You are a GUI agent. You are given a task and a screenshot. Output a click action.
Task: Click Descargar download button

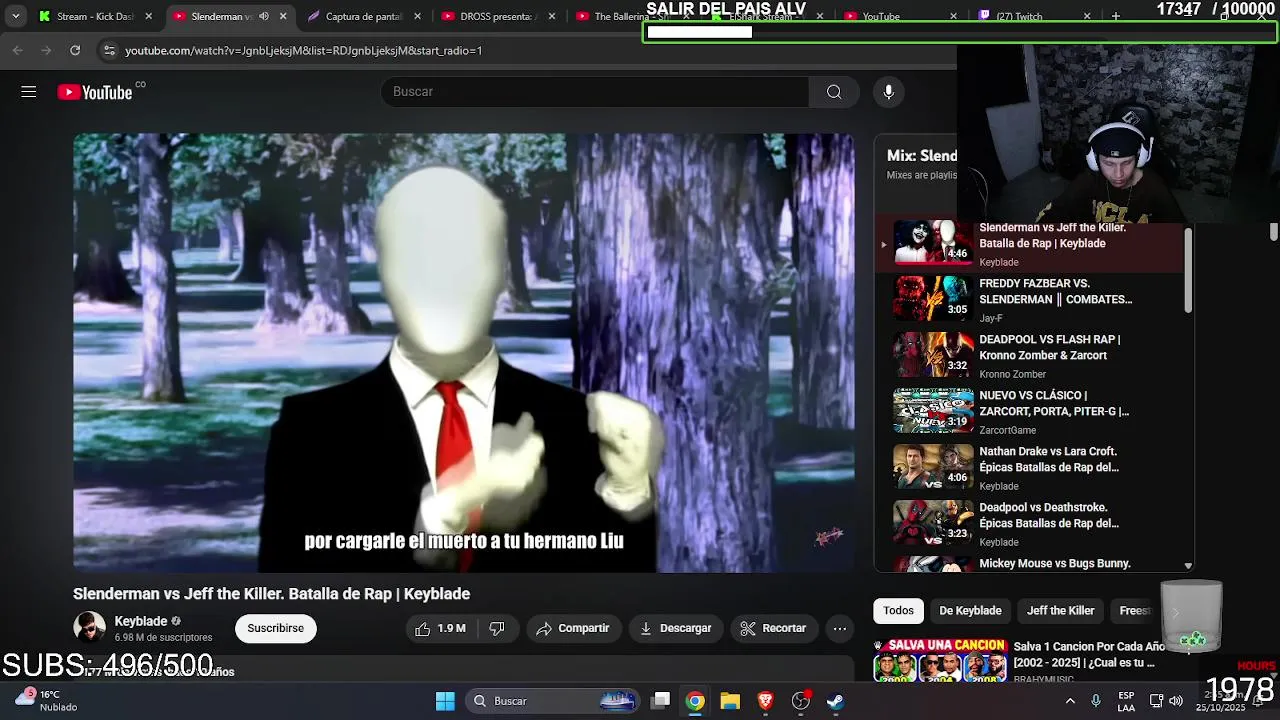(x=676, y=628)
